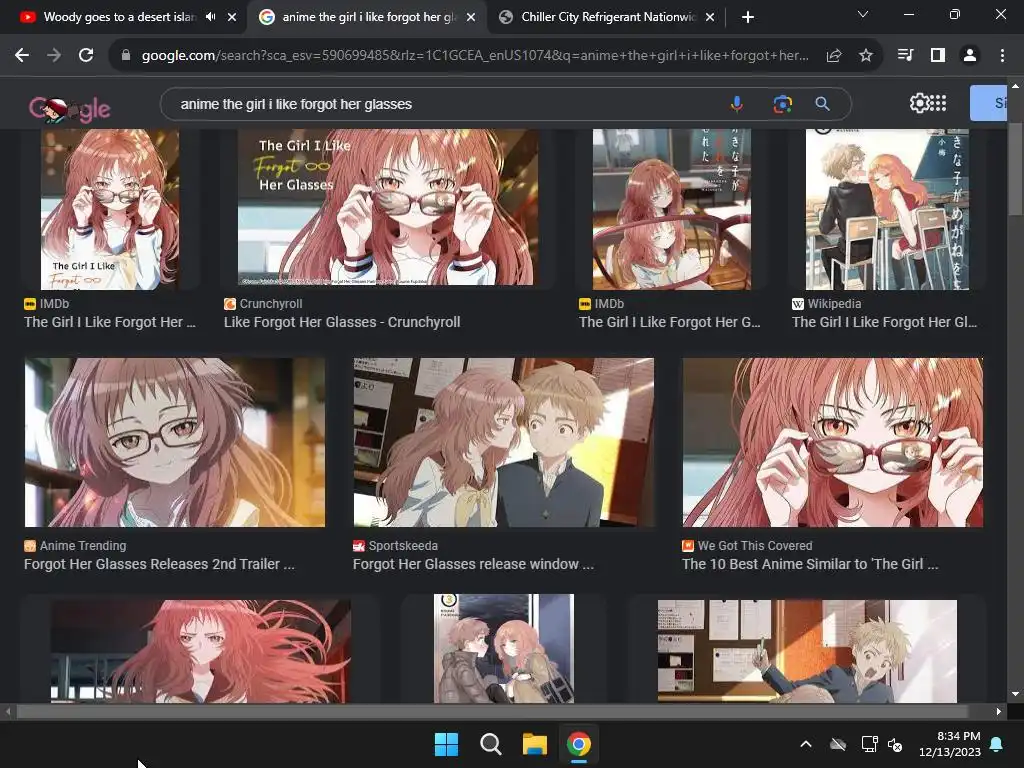The image size is (1024, 768).
Task: Open the tab search dropdown chevron
Action: 863,14
